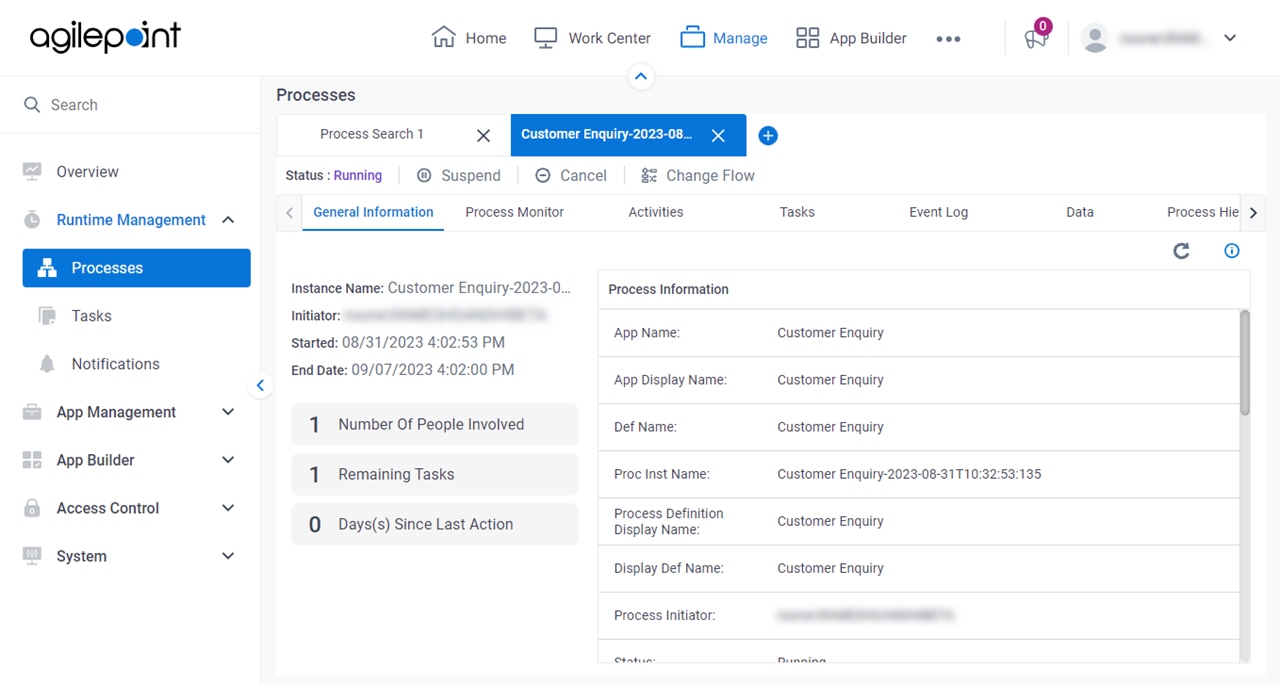Click the Runtime Management clock icon
Image resolution: width=1280 pixels, height=684 pixels.
point(32,219)
